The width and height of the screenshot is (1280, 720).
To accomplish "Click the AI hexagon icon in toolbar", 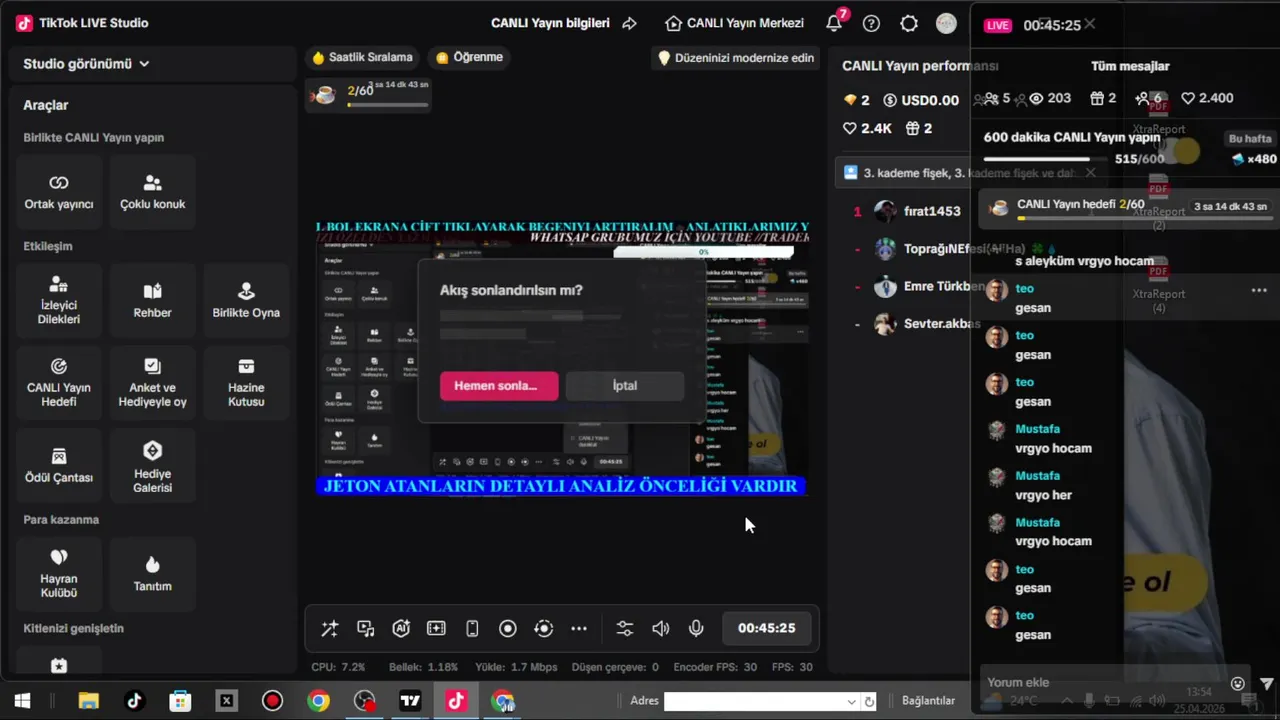I will (401, 629).
